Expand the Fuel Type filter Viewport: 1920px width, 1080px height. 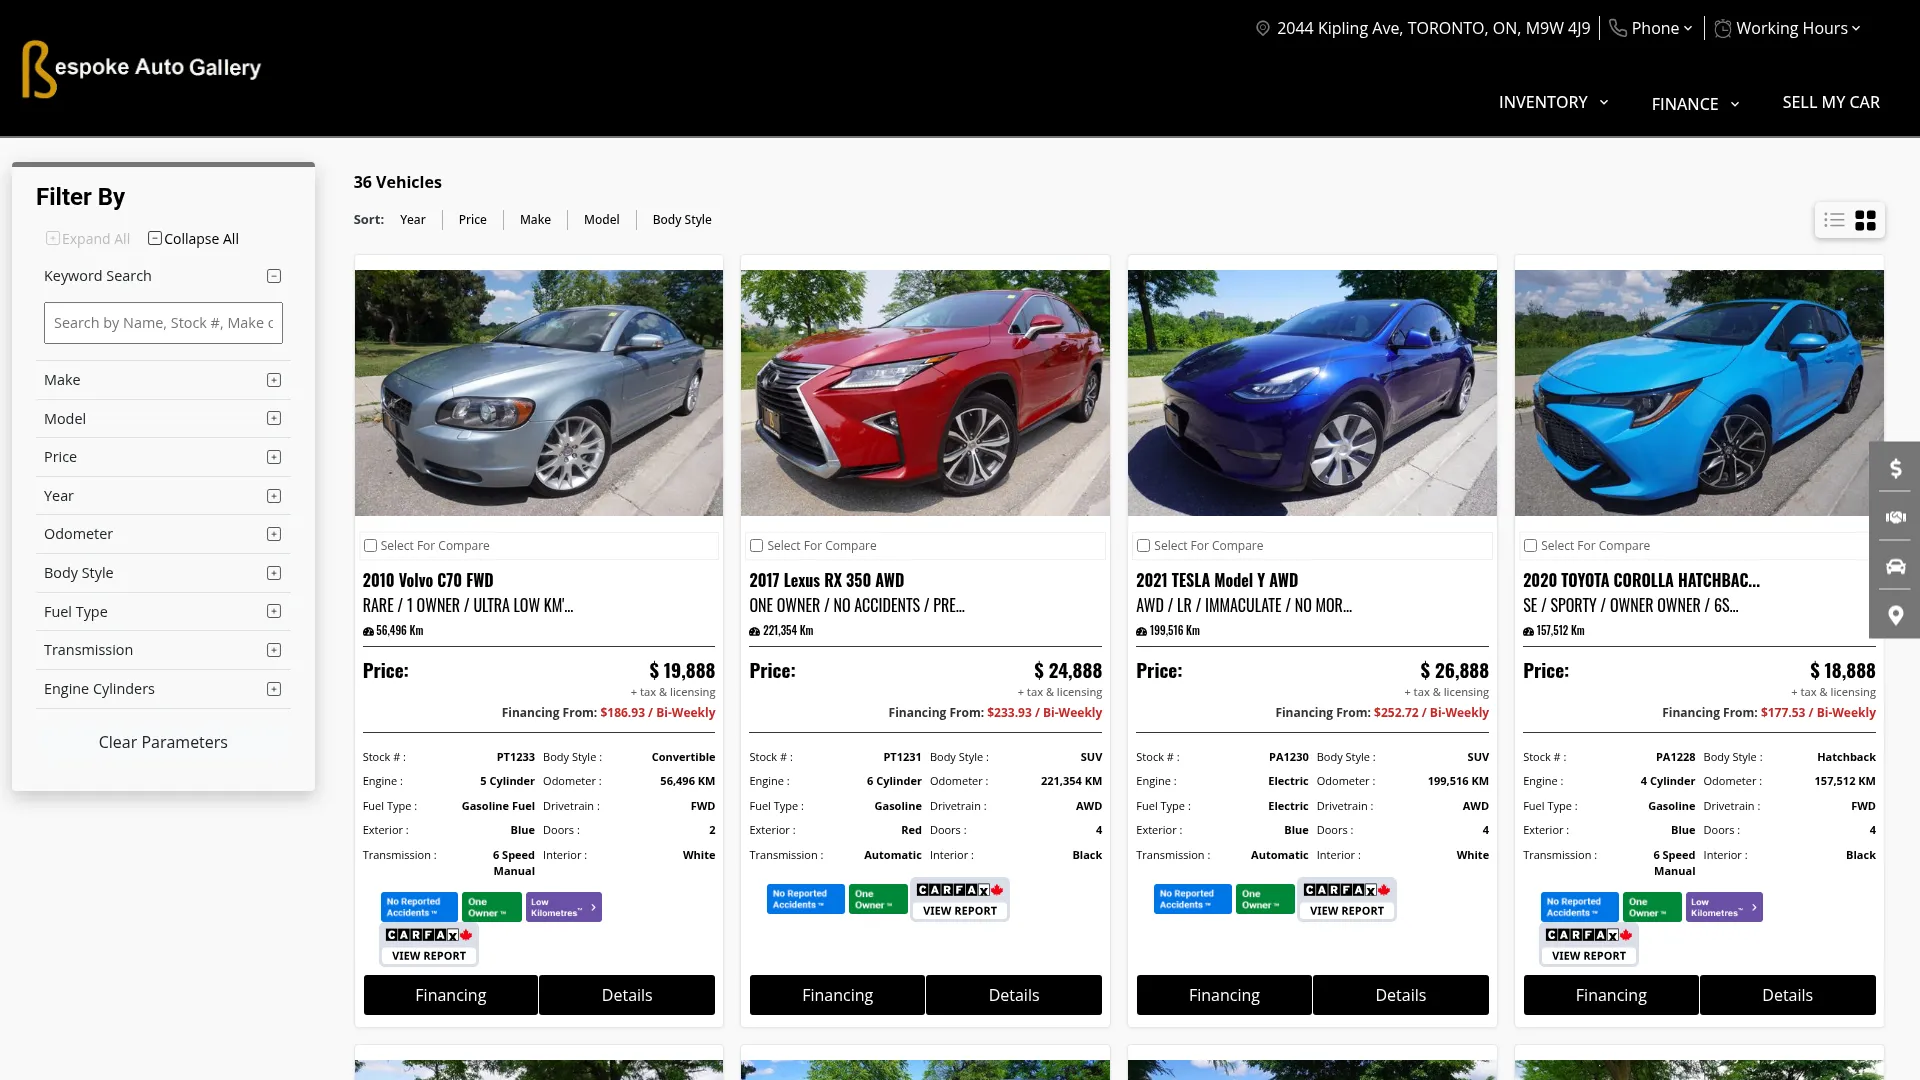(274, 612)
